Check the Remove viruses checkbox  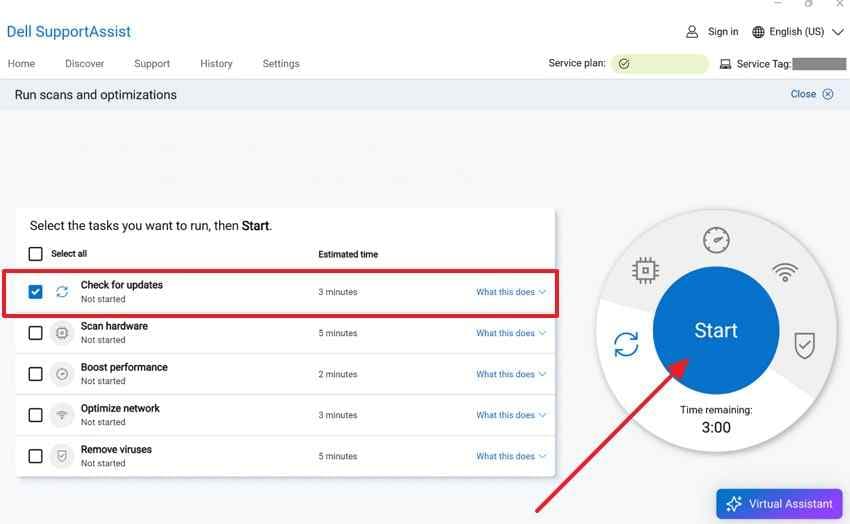pyautogui.click(x=35, y=456)
